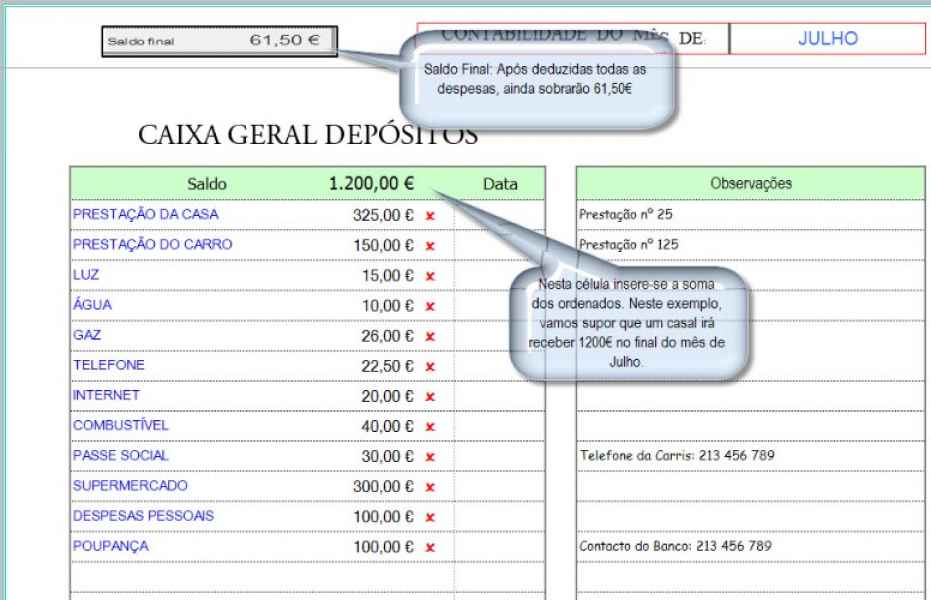Click the red X in the COMBUSTÍVEL row
Image resolution: width=931 pixels, height=600 pixels.
point(430,427)
